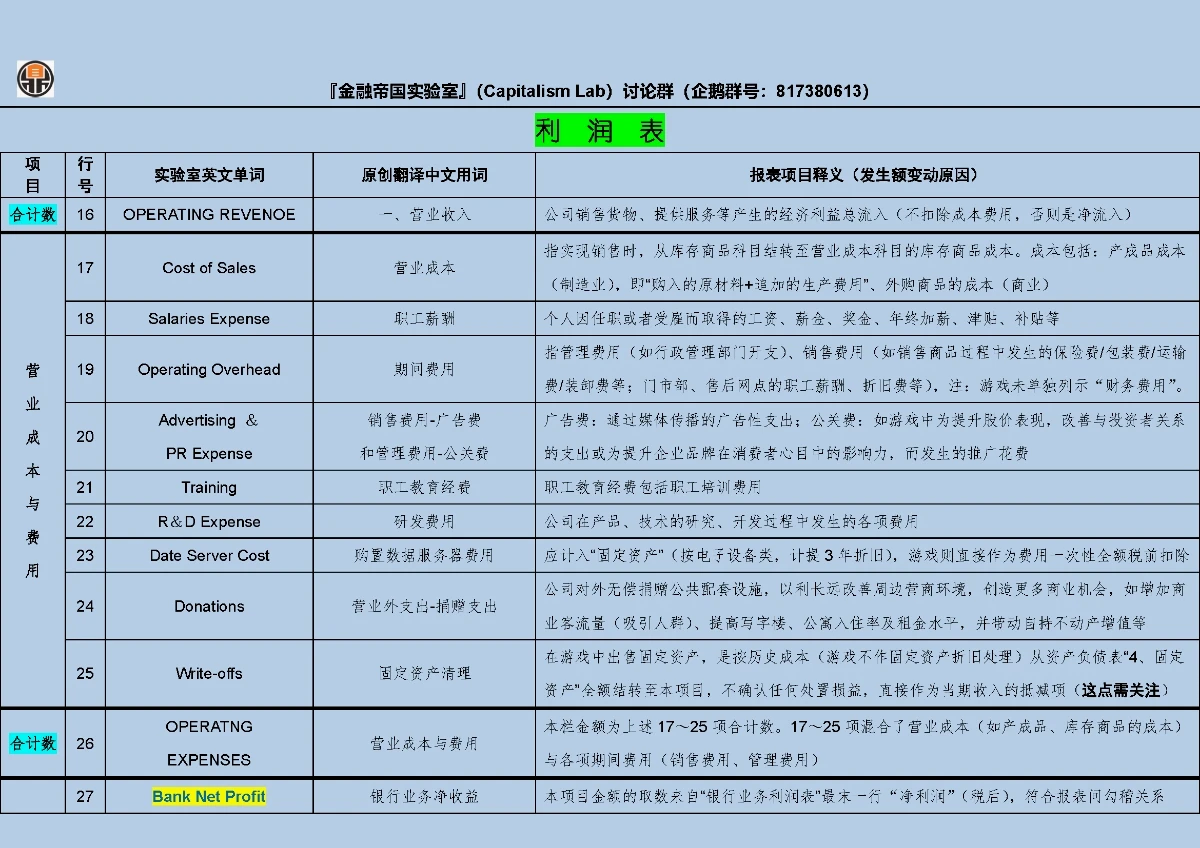Select the vertical 营业成本与费用 merged cell
This screenshot has height=848, width=1200.
coord(33,470)
